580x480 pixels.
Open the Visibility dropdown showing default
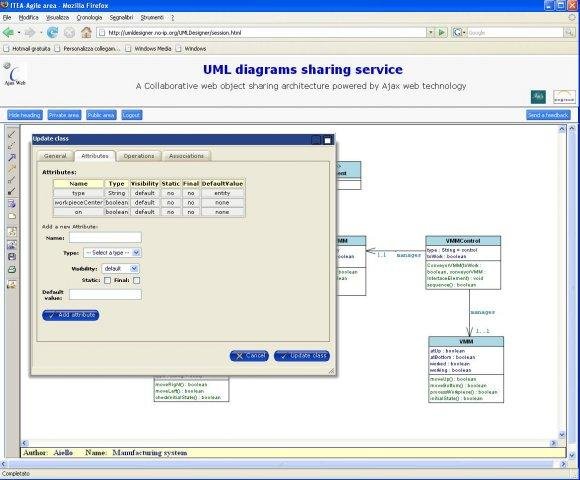tap(120, 268)
